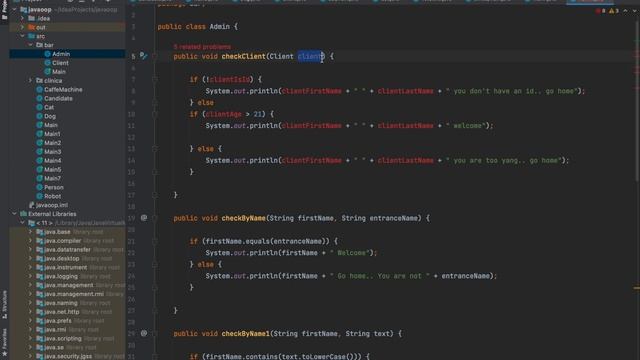Expand the clinica package

click(31, 80)
